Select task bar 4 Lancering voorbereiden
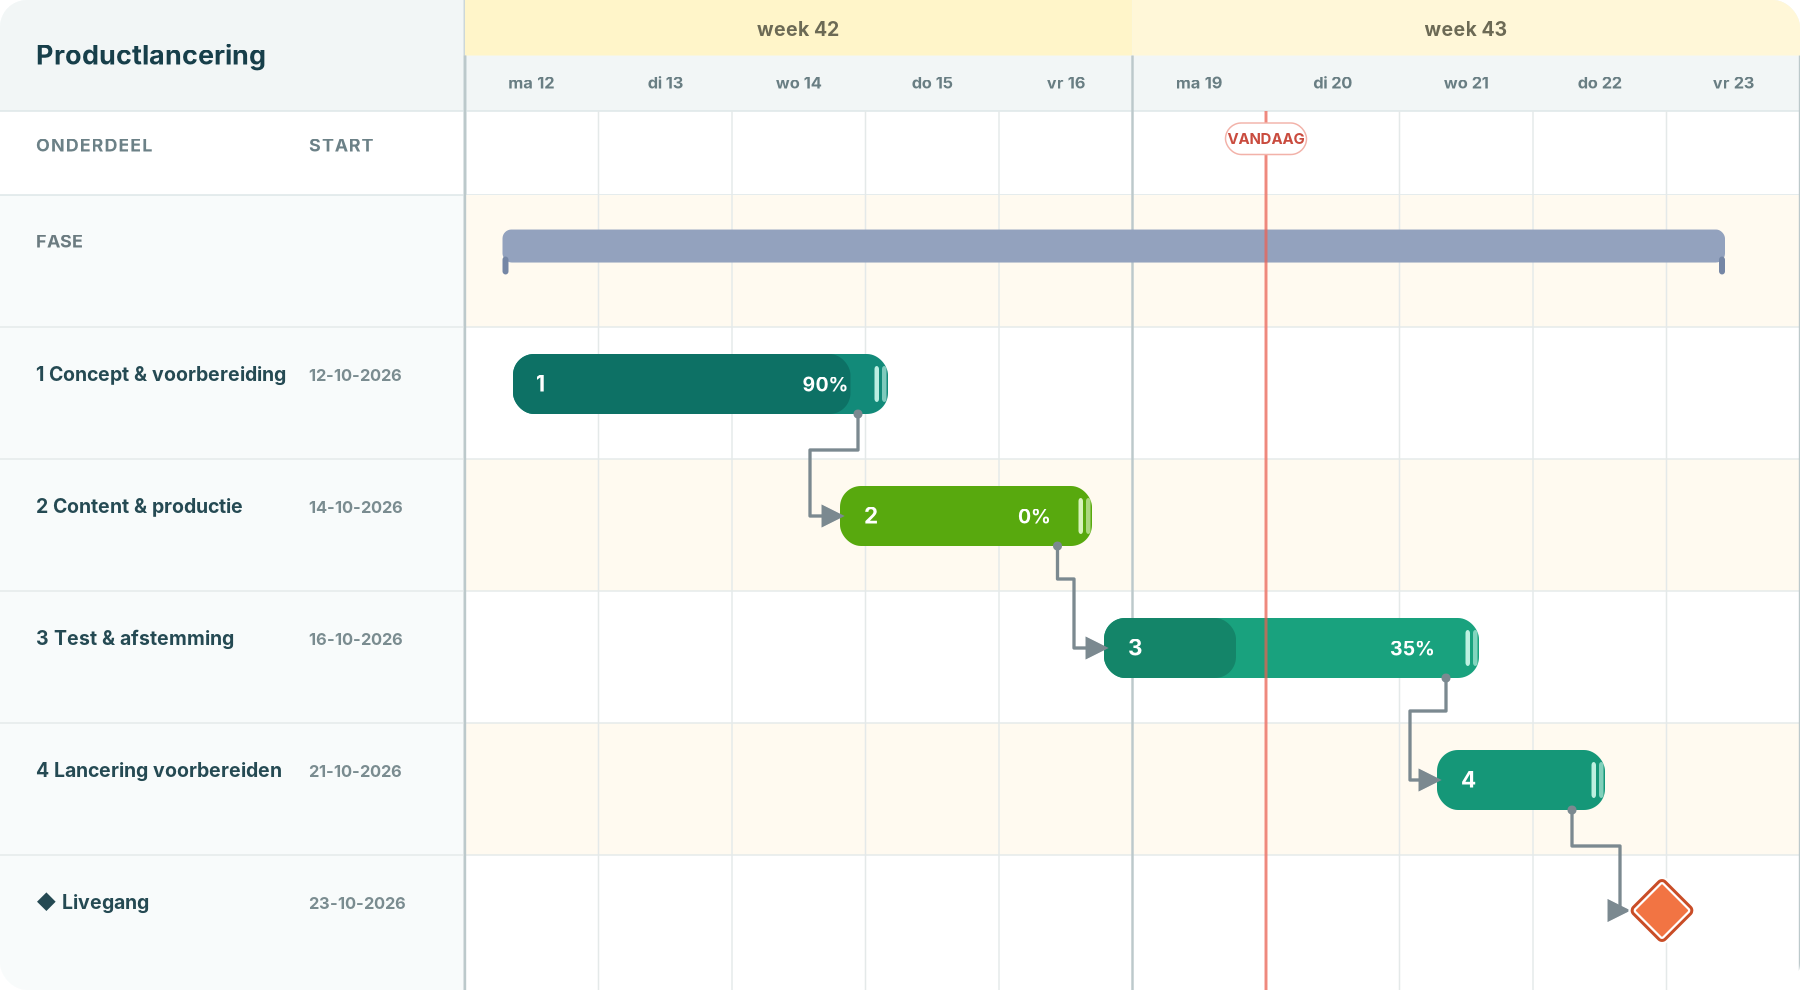Screen dimensions: 1800x990 (x=1521, y=780)
